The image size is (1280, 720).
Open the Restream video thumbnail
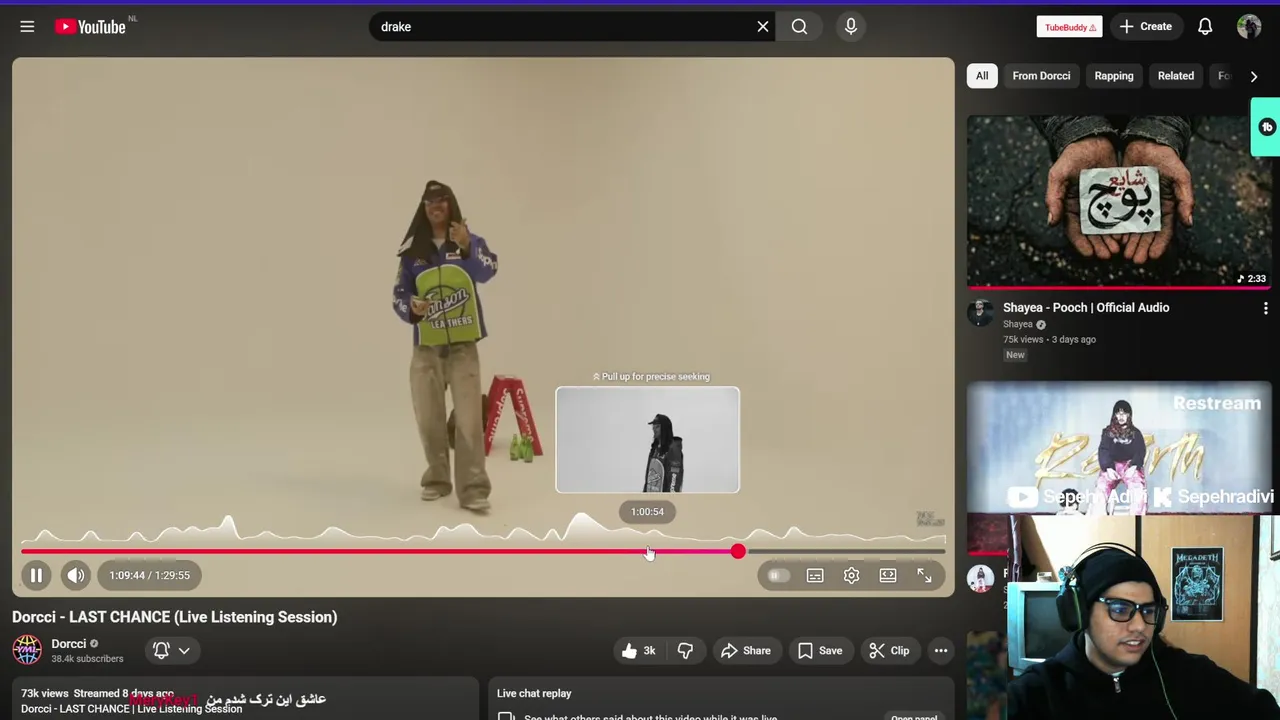[x=1119, y=447]
